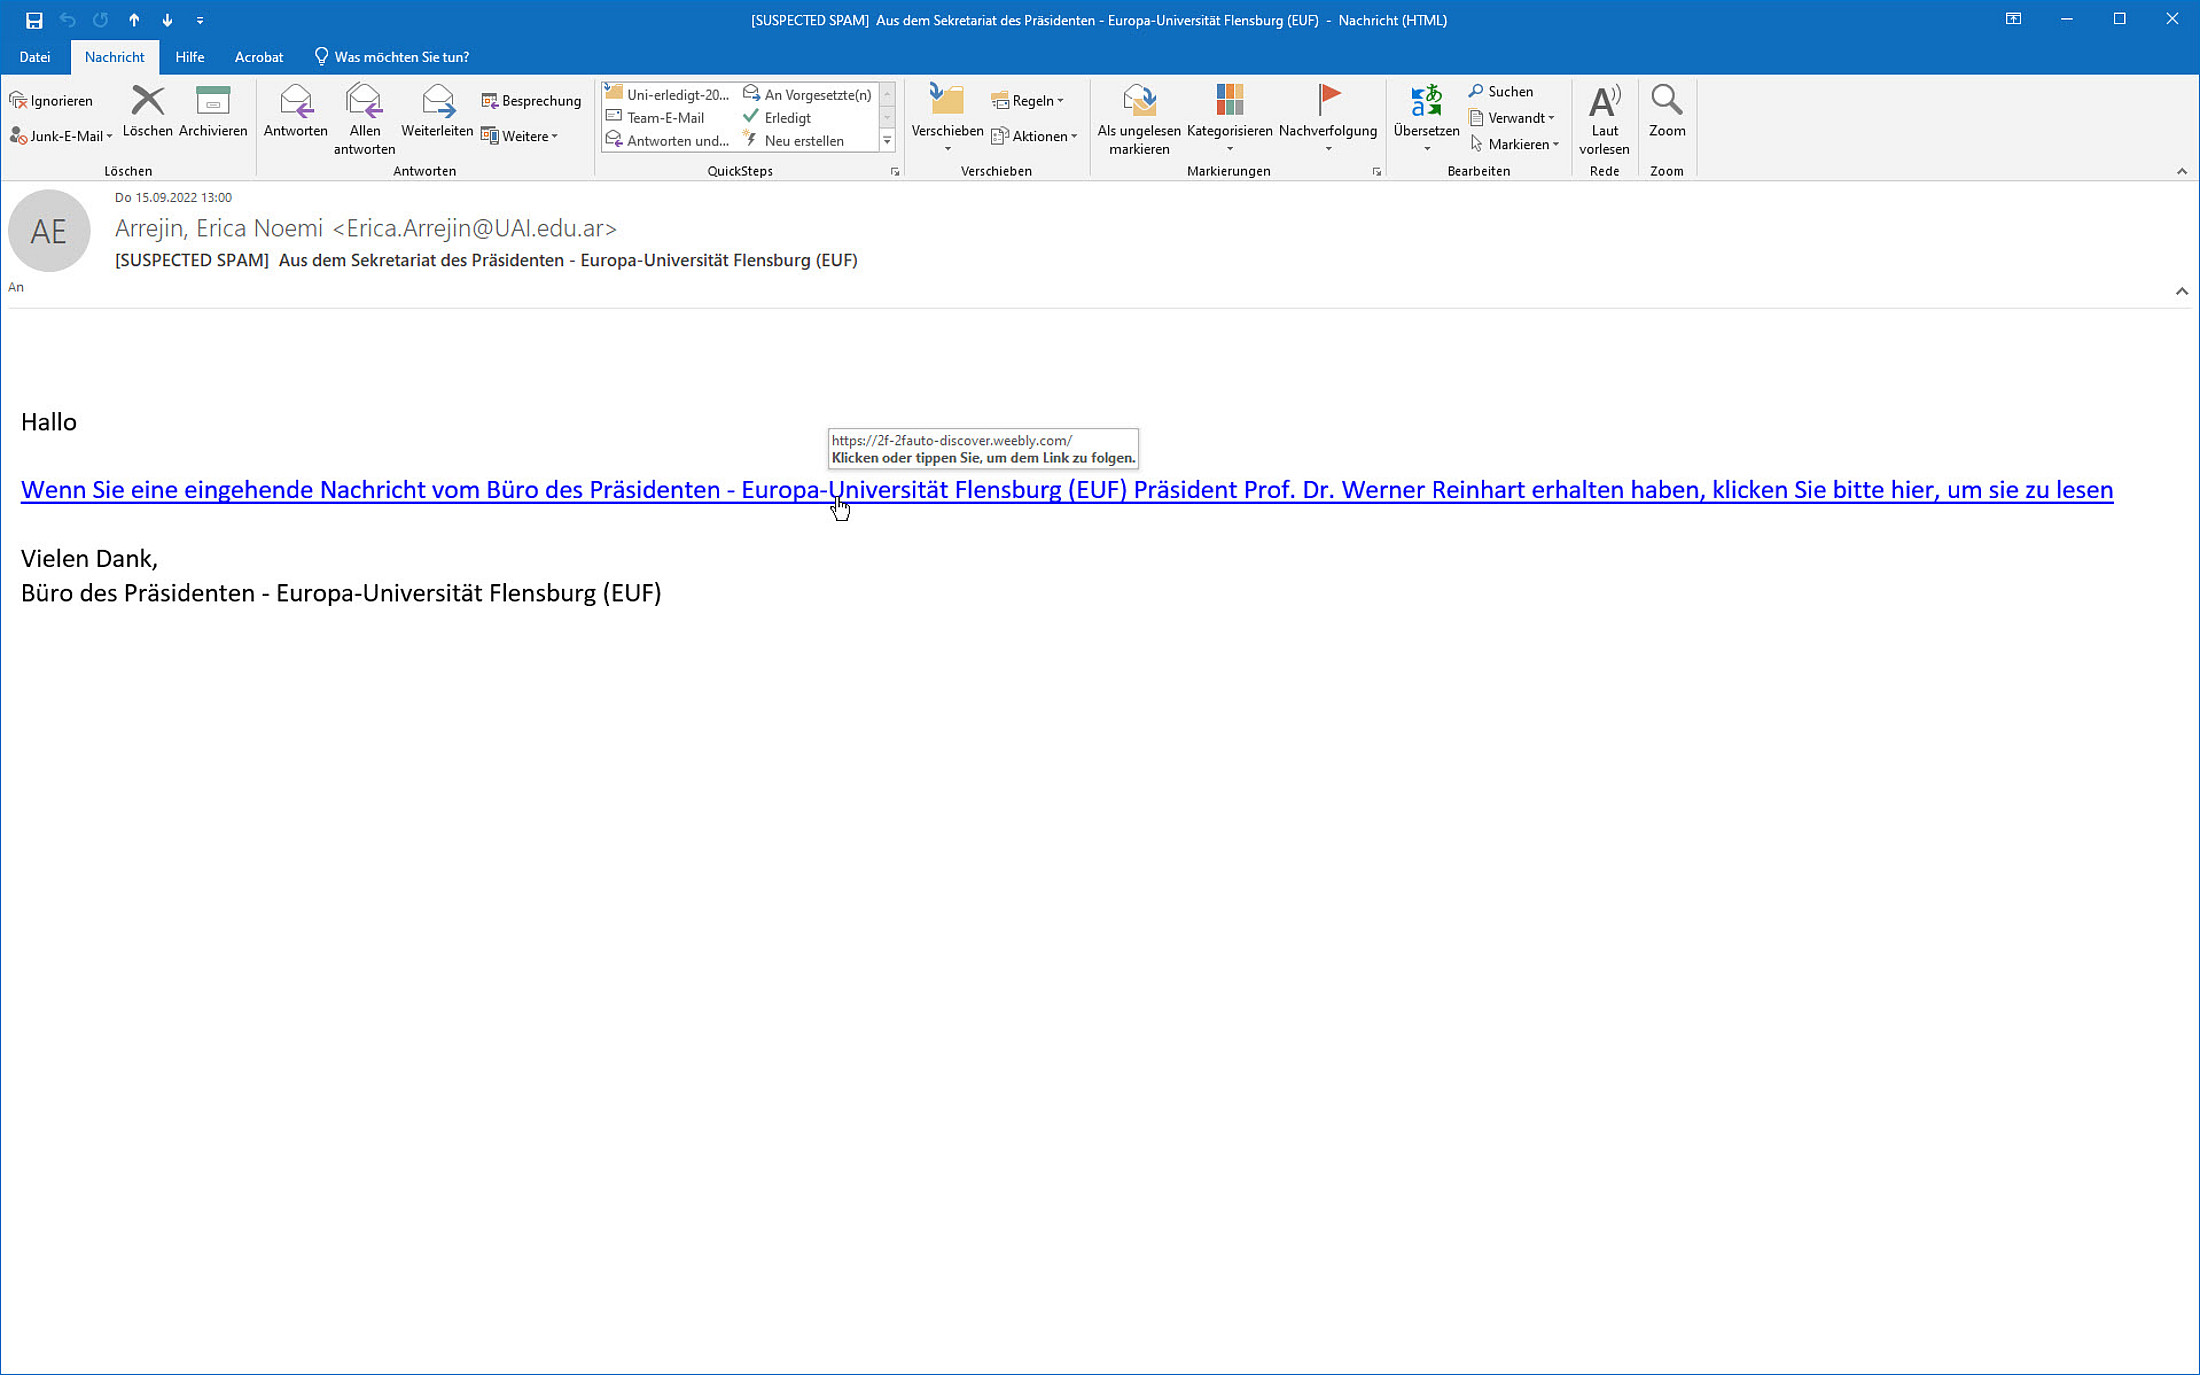
Task: Mark message as unread (Als ungelesen markieren)
Action: 1138,102
